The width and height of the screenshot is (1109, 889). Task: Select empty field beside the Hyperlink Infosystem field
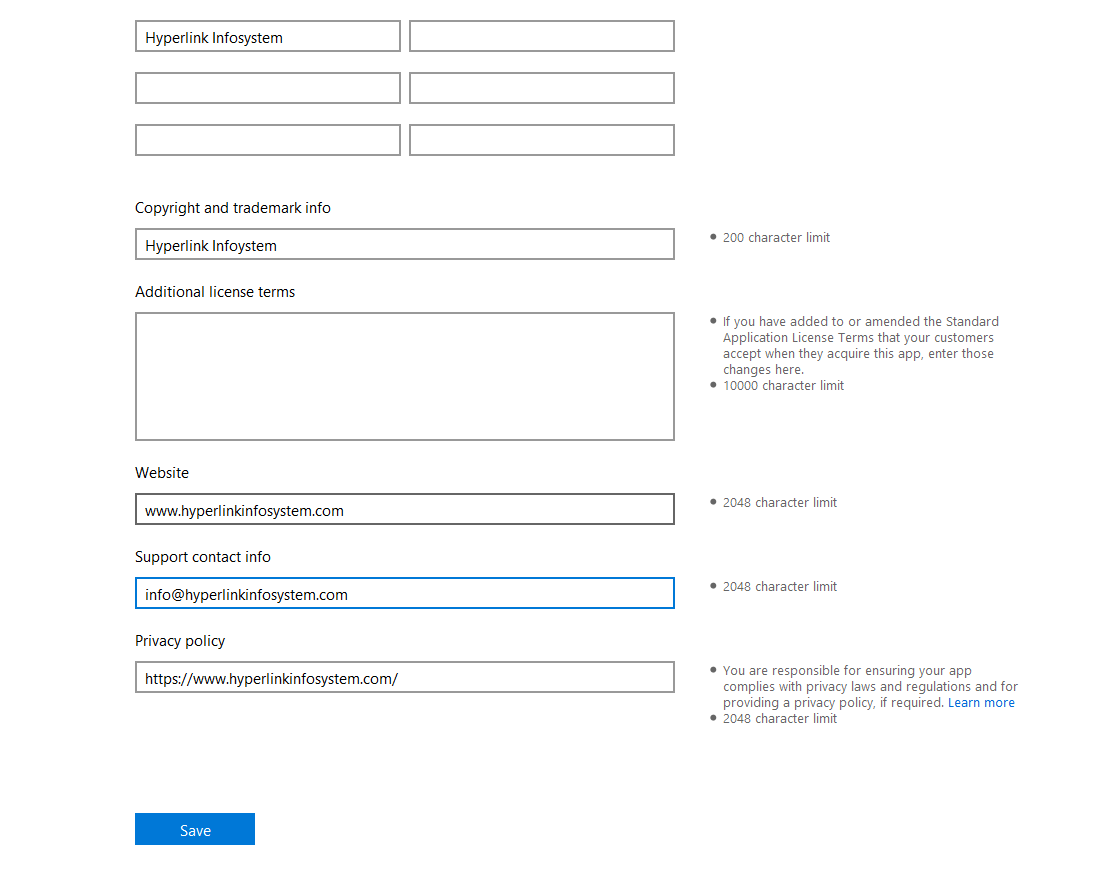coord(542,36)
